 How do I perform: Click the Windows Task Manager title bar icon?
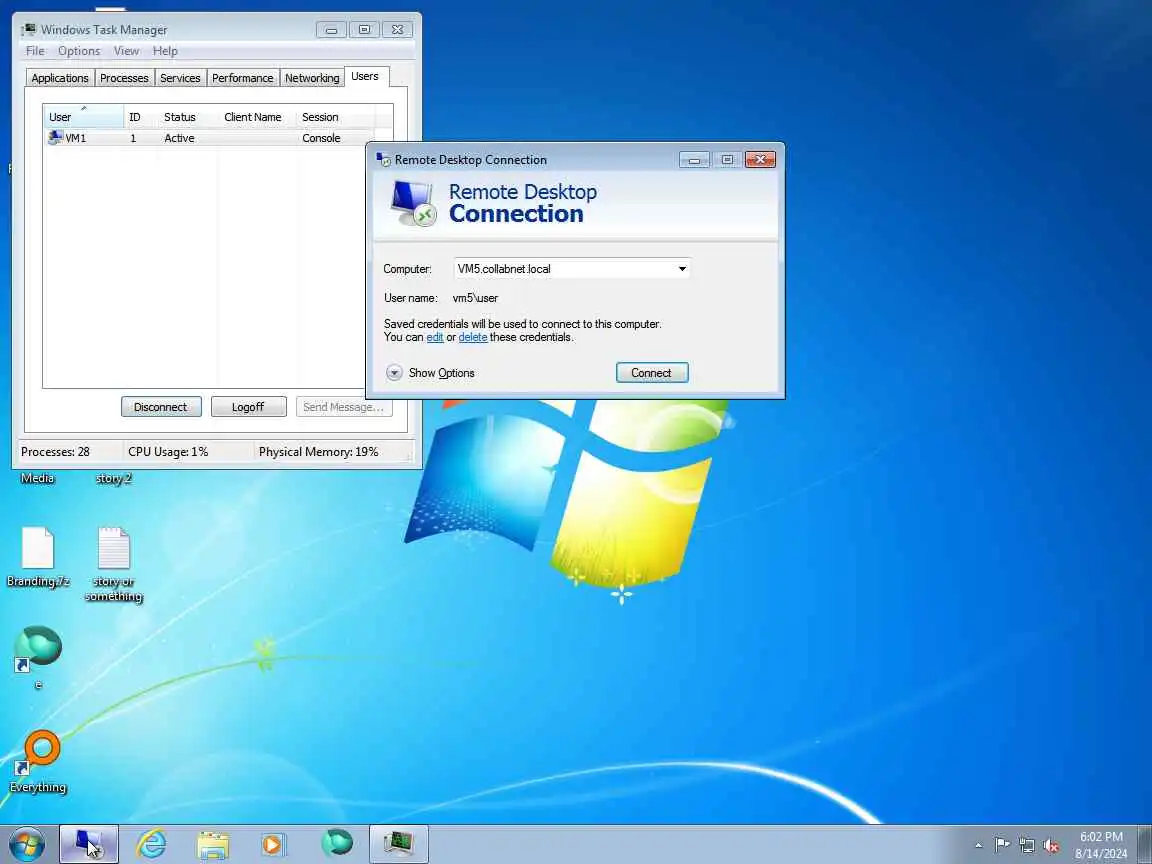click(29, 29)
